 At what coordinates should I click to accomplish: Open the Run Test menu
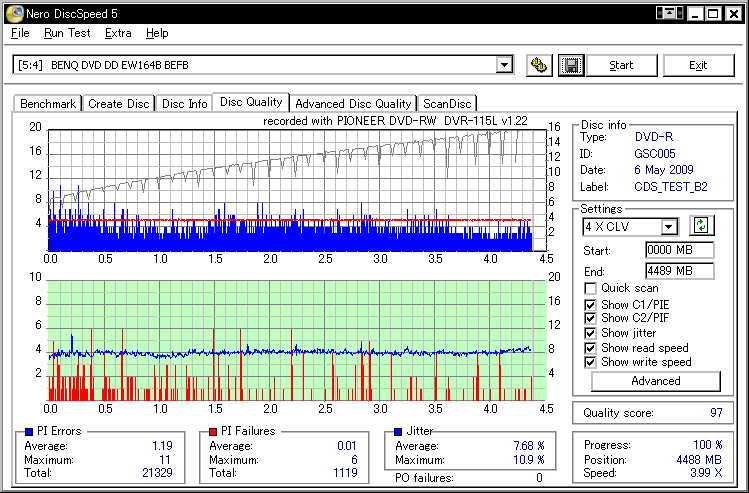[67, 33]
